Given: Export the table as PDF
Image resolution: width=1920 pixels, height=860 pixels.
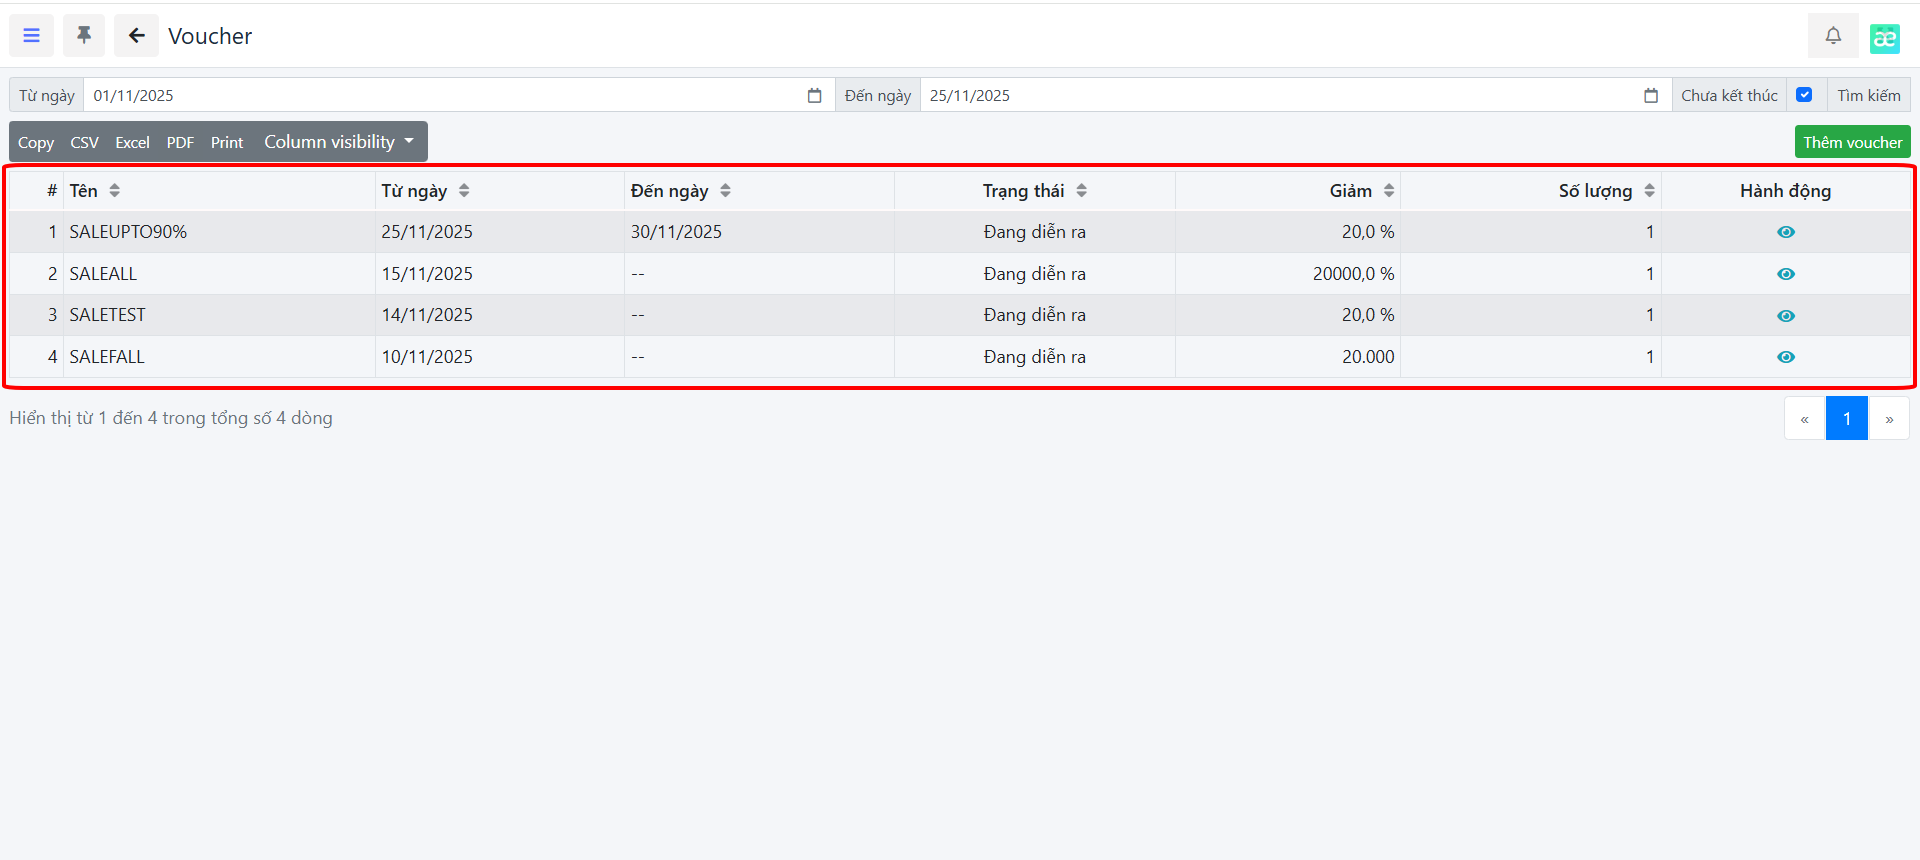Looking at the screenshot, I should [180, 143].
